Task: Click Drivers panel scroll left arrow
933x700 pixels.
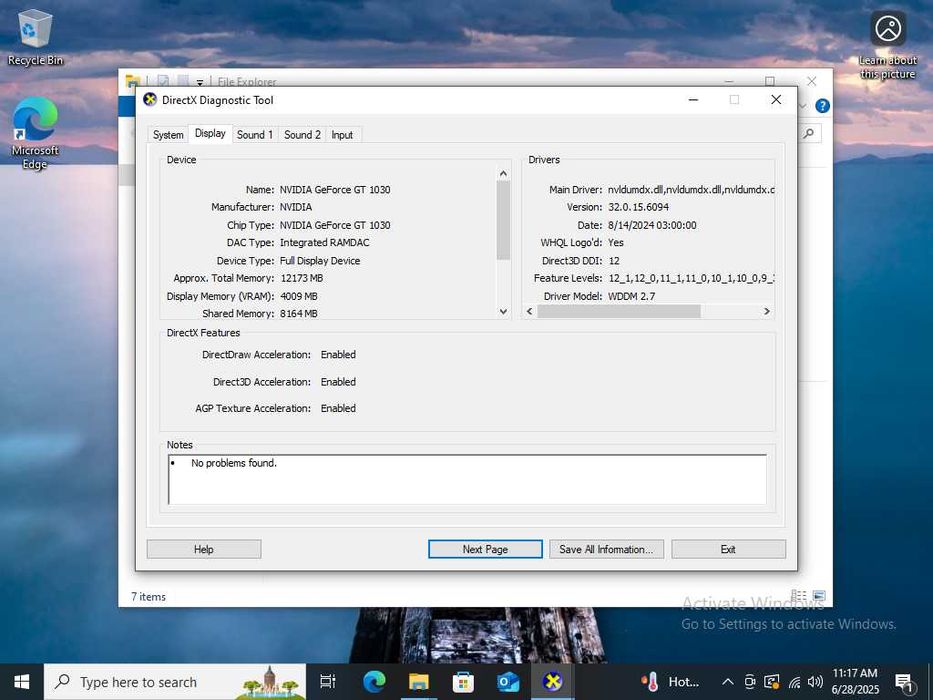Action: tap(530, 311)
